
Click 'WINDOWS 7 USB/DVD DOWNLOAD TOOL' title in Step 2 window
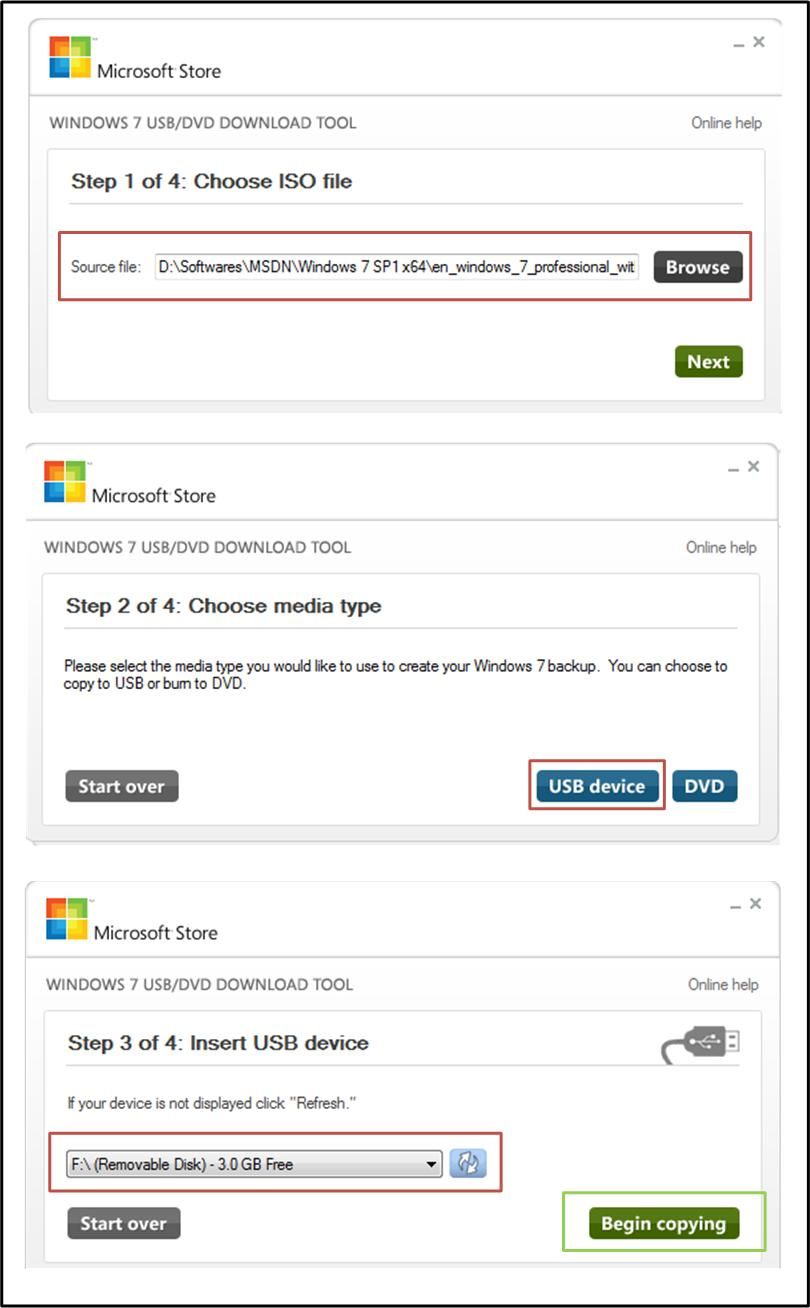[198, 547]
